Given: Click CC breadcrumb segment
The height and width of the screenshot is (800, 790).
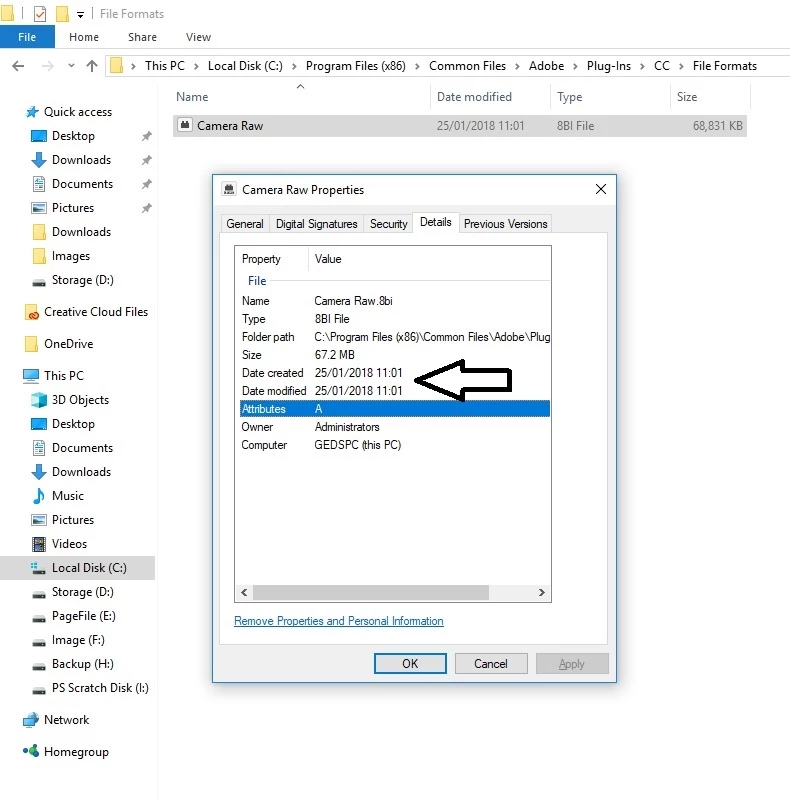Looking at the screenshot, I should pos(661,66).
